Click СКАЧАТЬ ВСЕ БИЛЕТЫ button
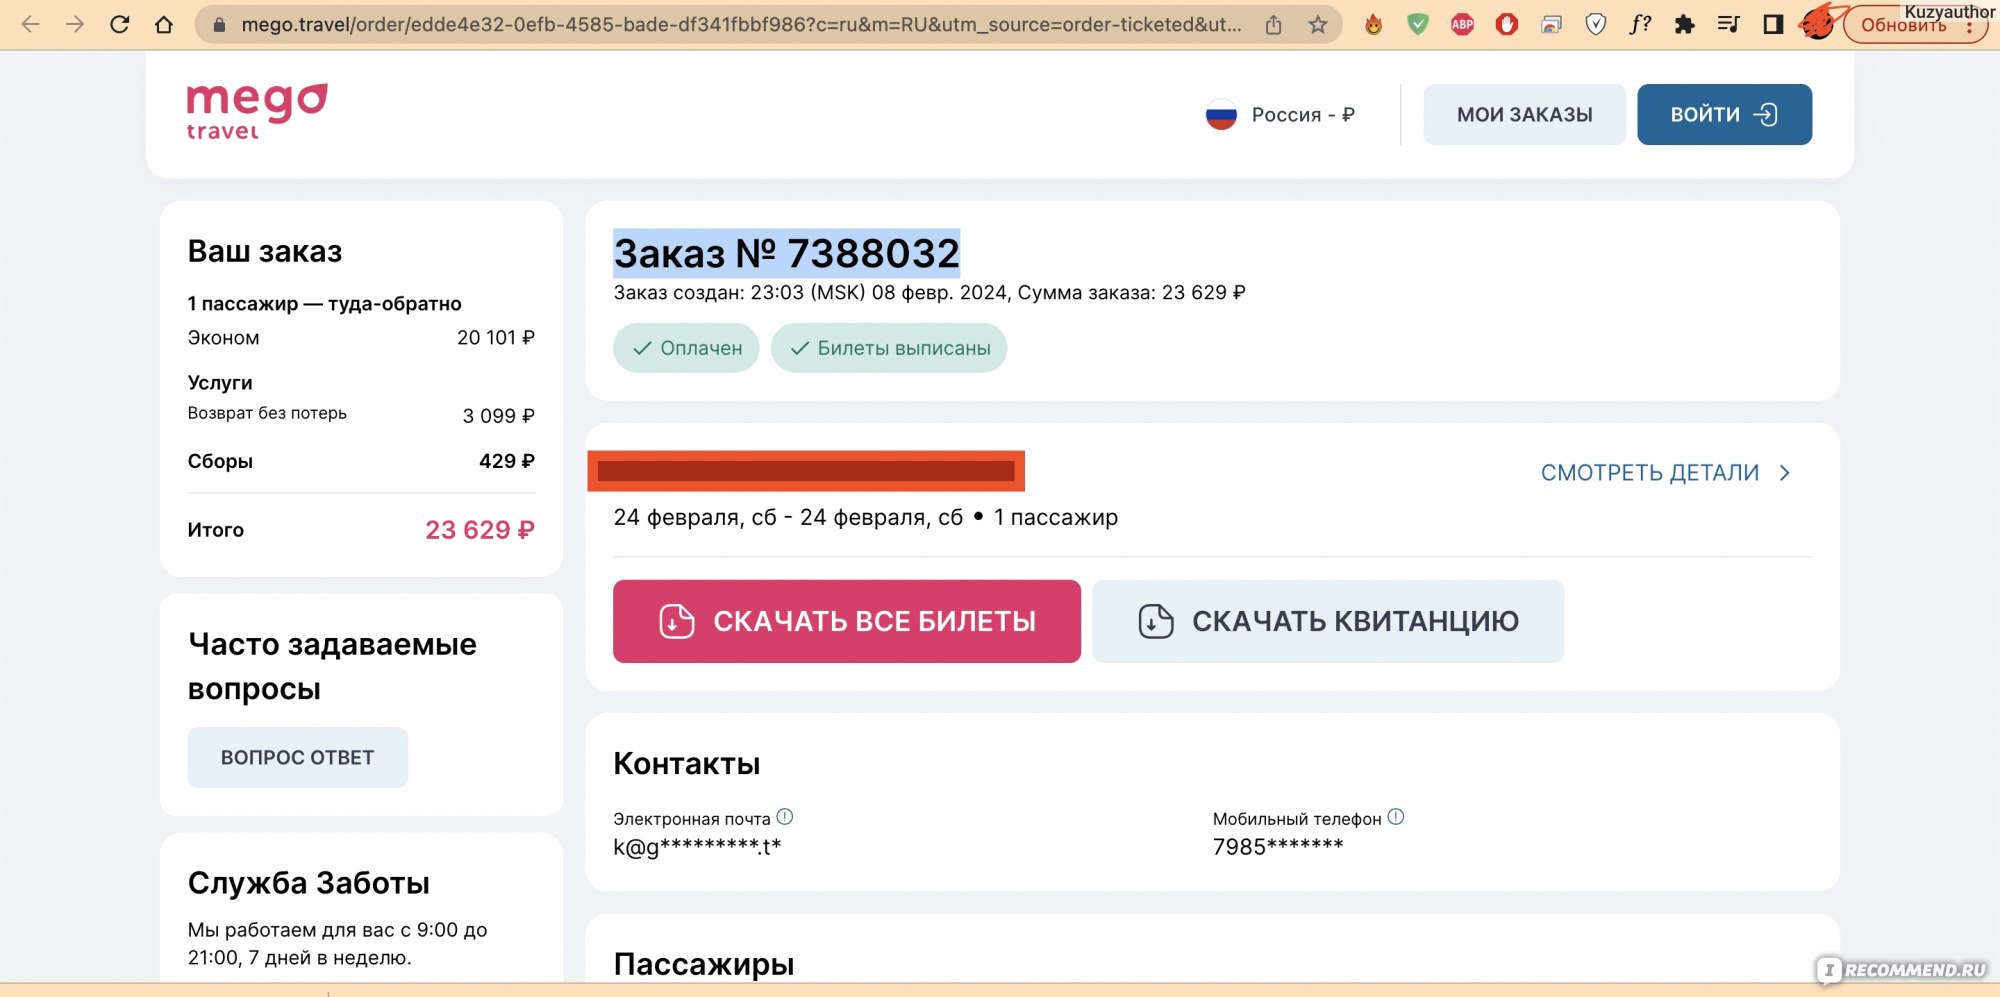Image resolution: width=2000 pixels, height=997 pixels. tap(847, 621)
